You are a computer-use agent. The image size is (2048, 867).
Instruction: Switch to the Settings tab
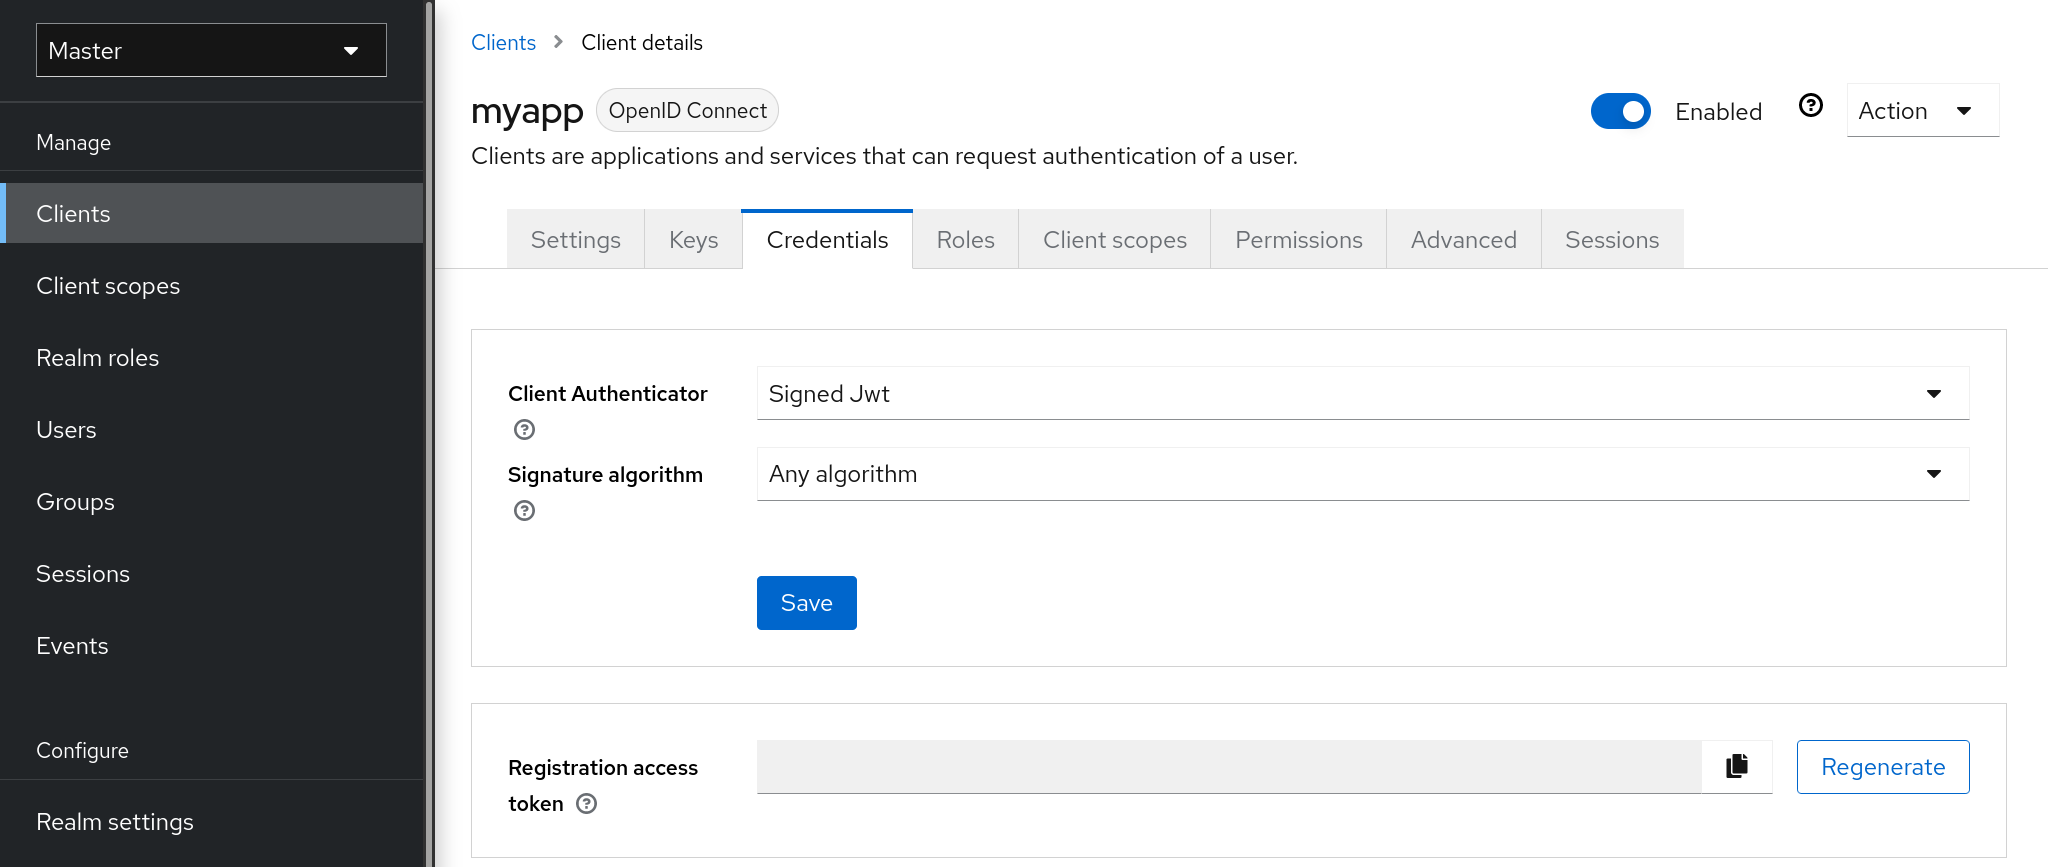coord(575,240)
